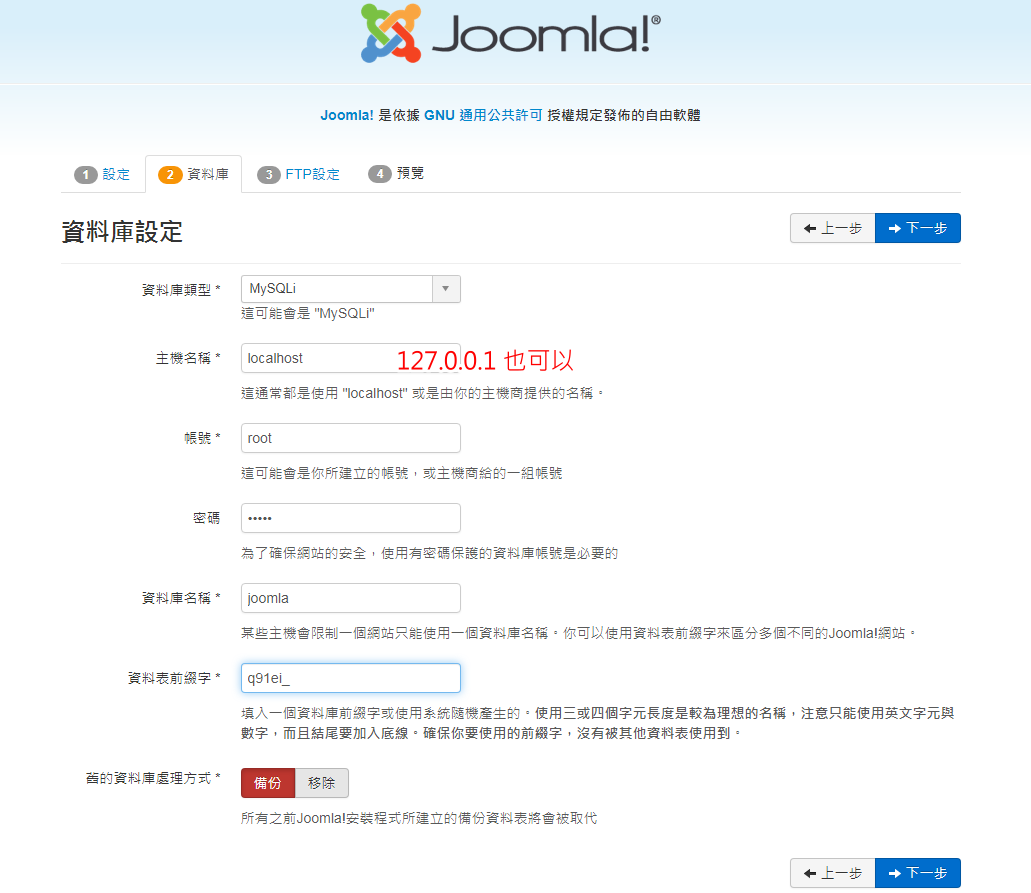Select the 備份 option for old database
The width and height of the screenshot is (1031, 893).
click(268, 783)
